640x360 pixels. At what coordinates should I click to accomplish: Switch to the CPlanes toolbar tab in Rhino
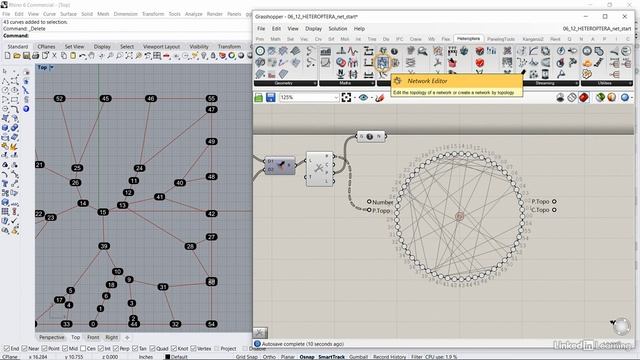[x=47, y=47]
